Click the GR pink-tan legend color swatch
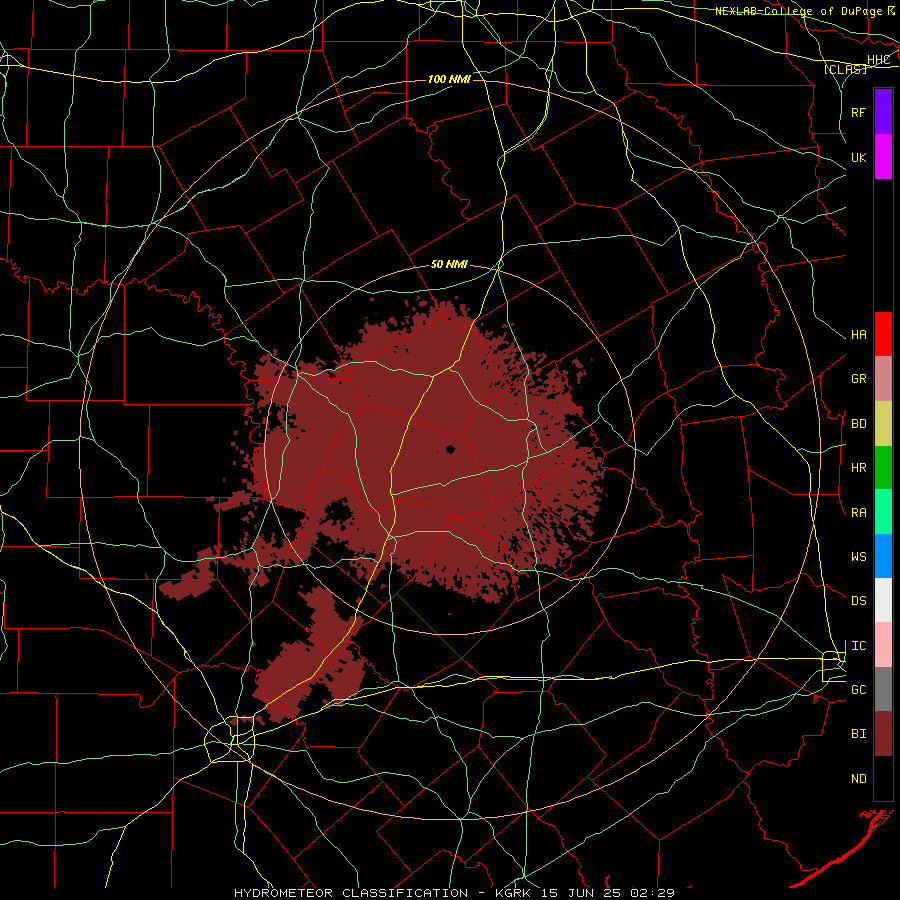 pyautogui.click(x=883, y=379)
